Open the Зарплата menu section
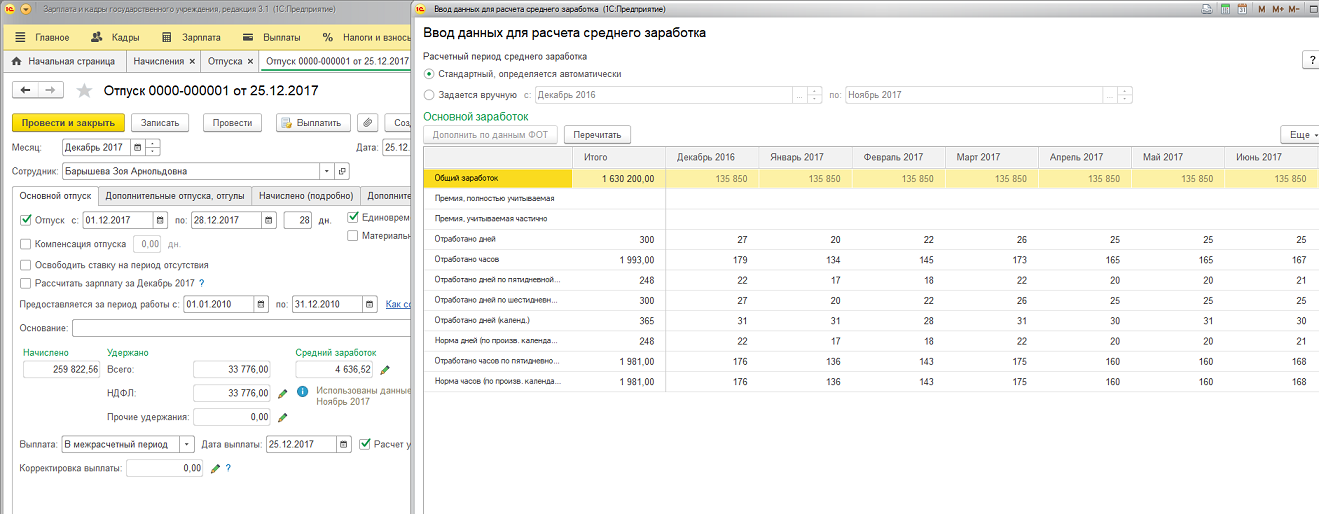The width and height of the screenshot is (1319, 514). point(192,37)
